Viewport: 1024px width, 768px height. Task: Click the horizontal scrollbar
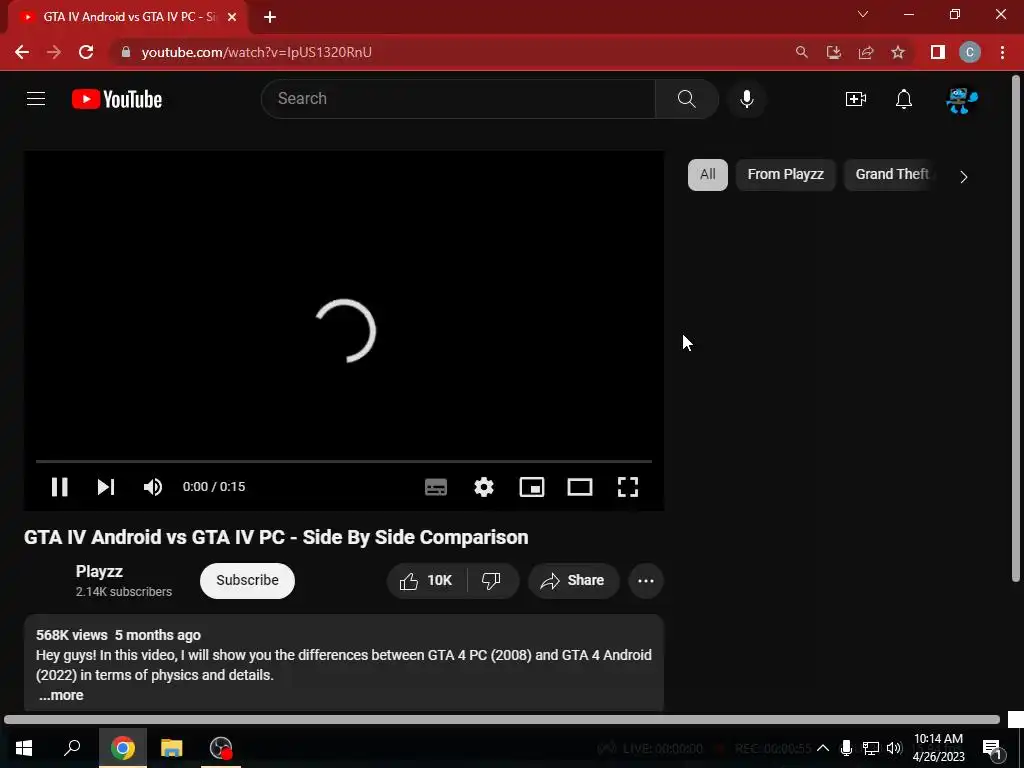pos(502,720)
